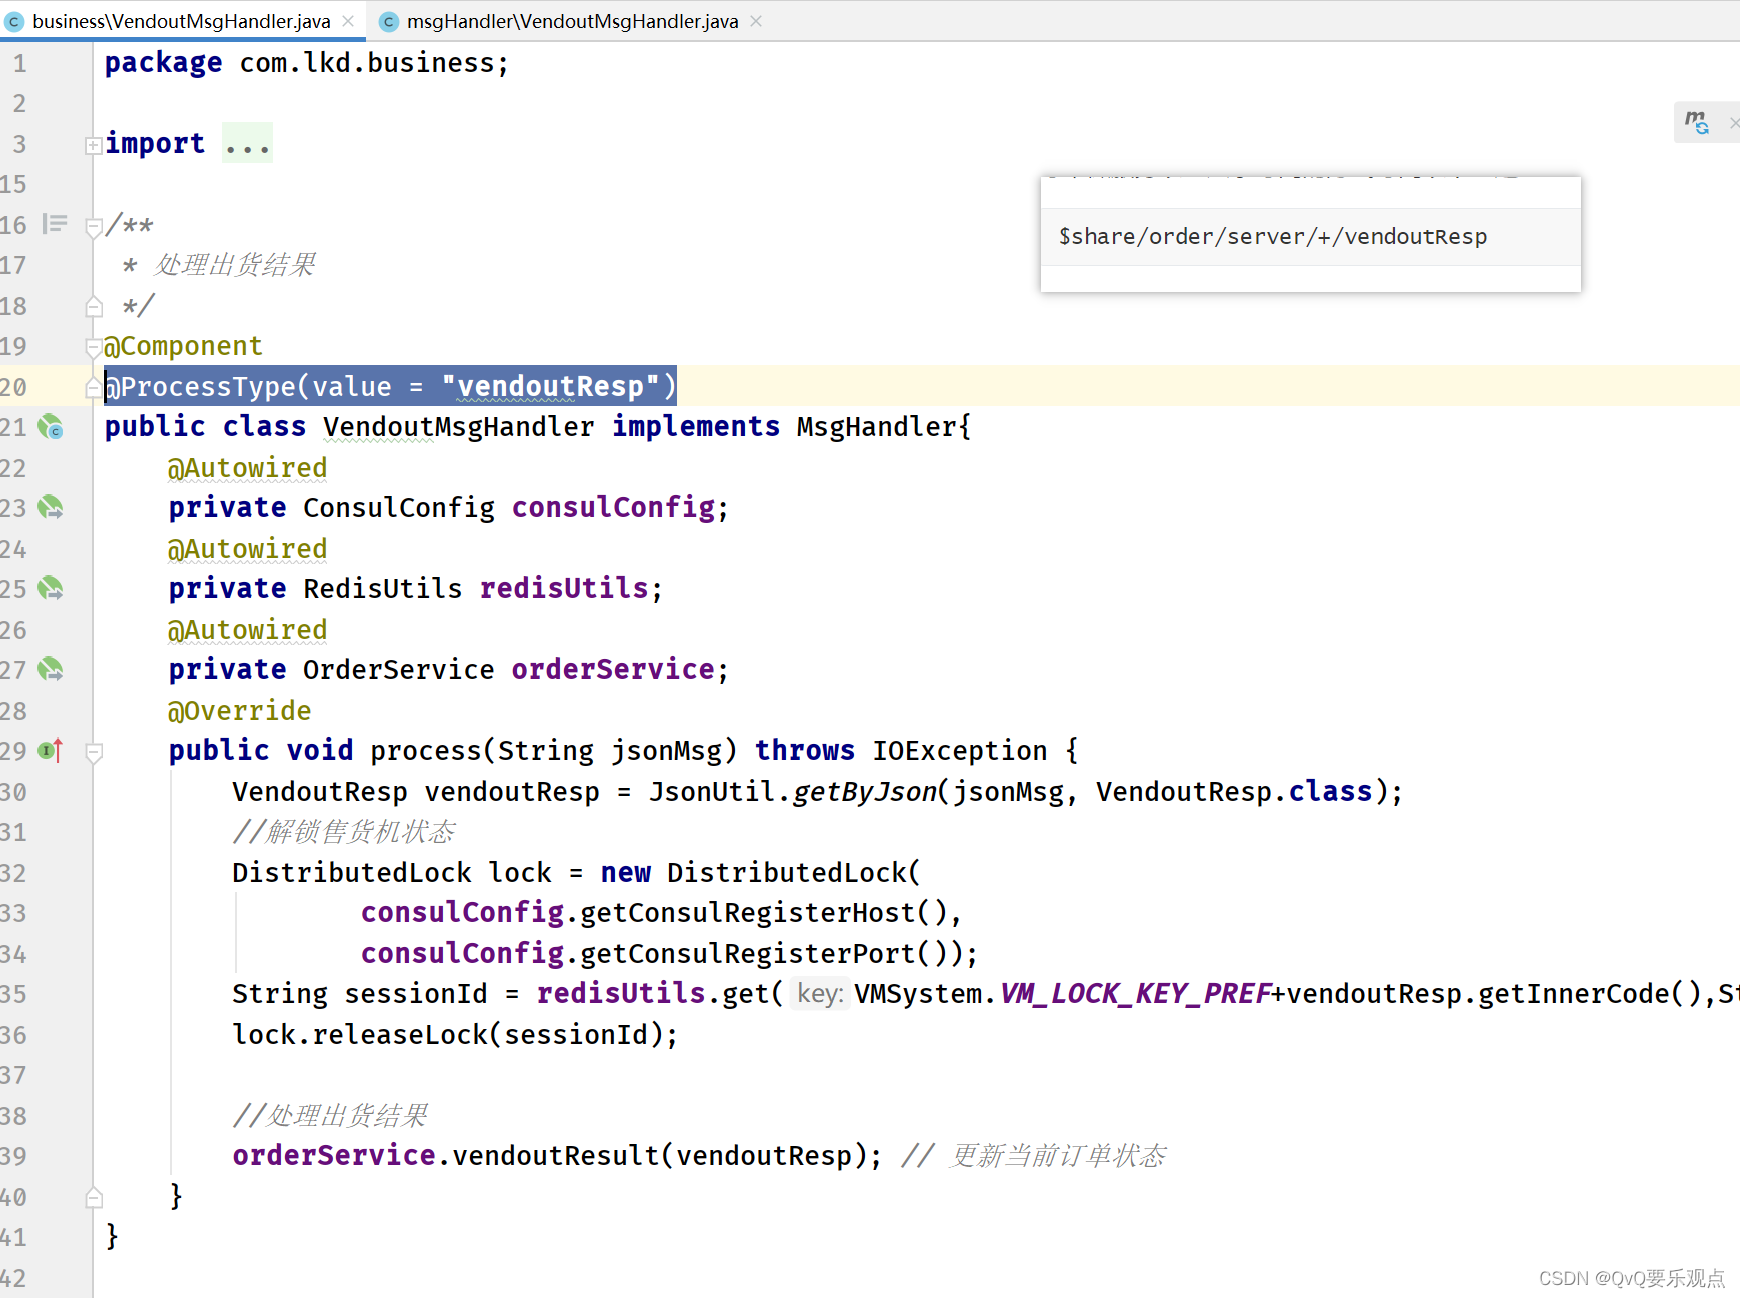Click line number 29 in gutter
This screenshot has height=1298, width=1740.
pyautogui.click(x=14, y=751)
